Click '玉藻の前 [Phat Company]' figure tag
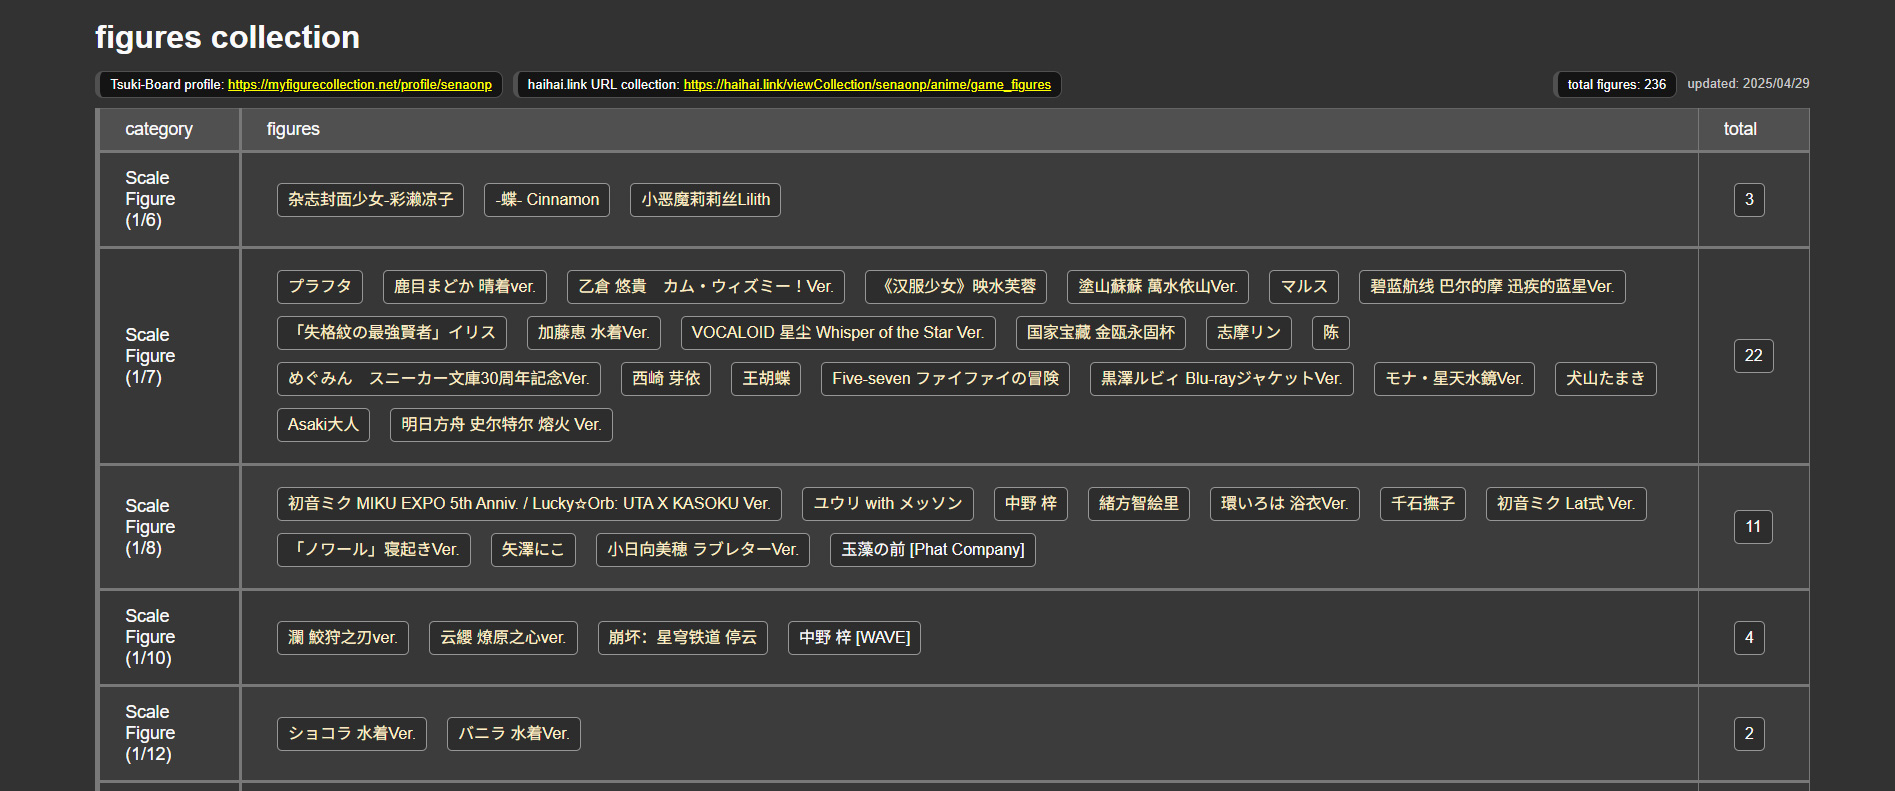 pyautogui.click(x=932, y=550)
